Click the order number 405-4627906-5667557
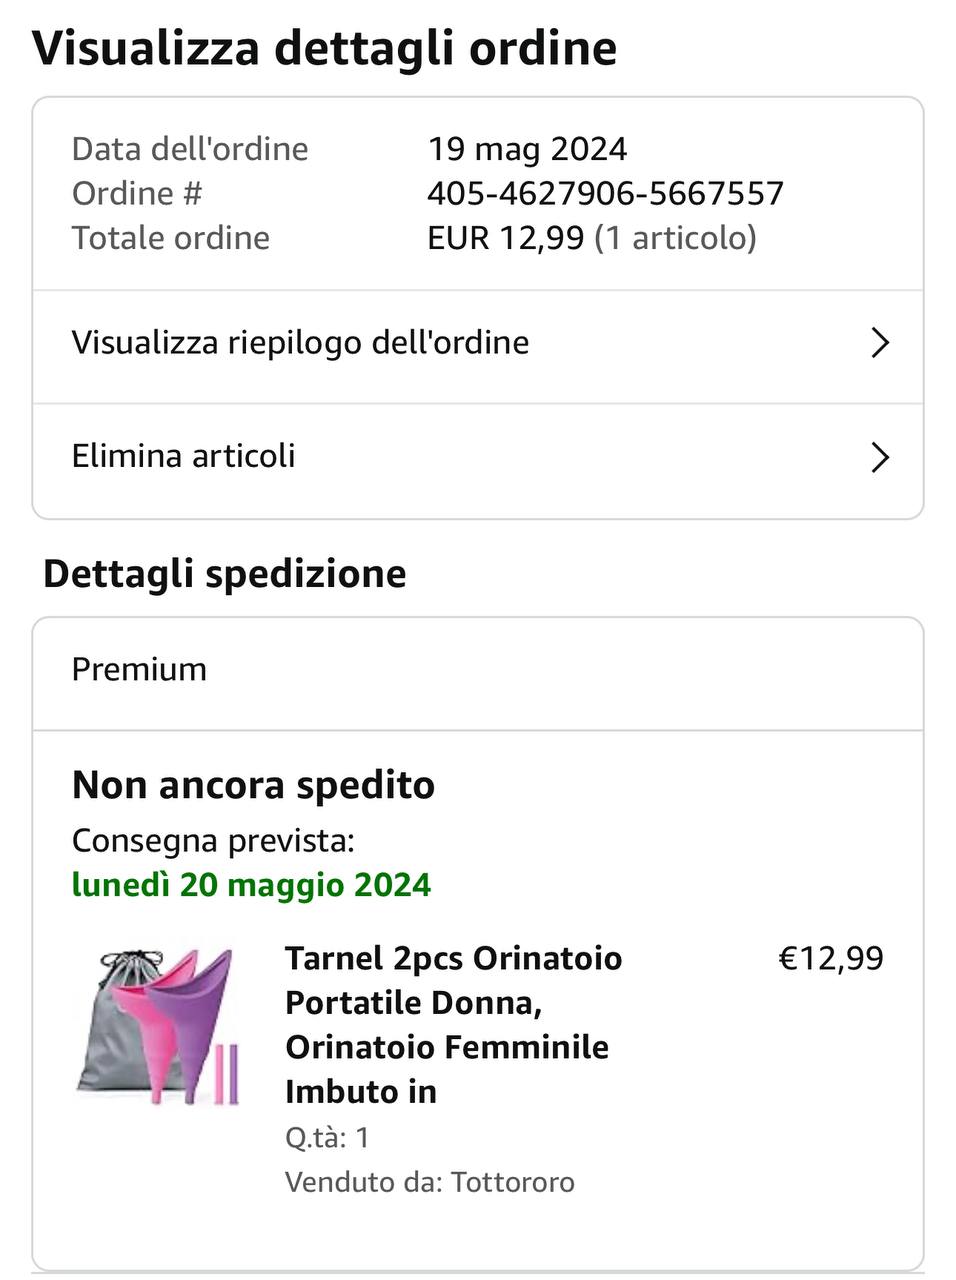Screen dimensions: 956x1280 pyautogui.click(x=605, y=193)
